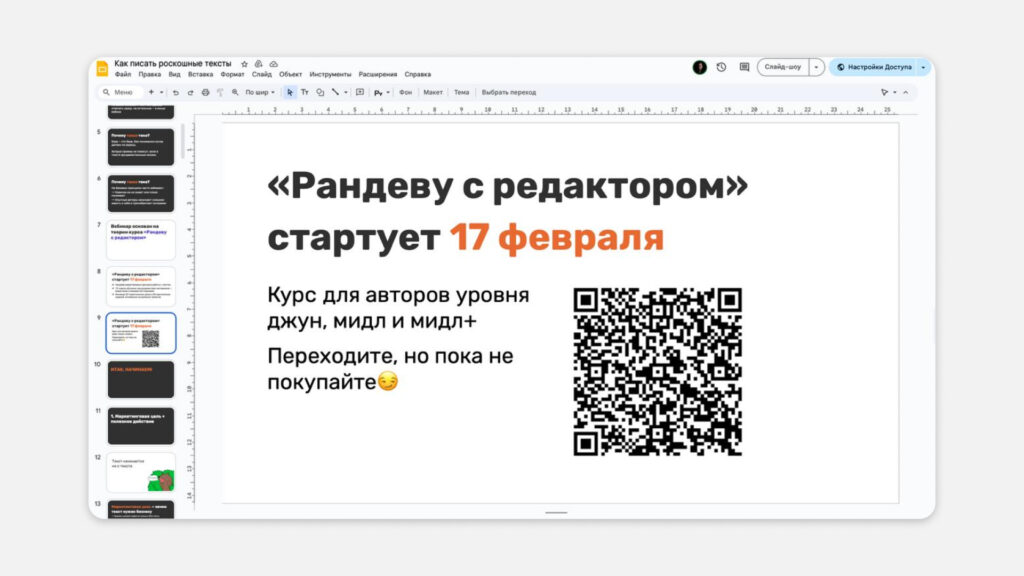Click the pointer mode icon on toolbar right
The image size is (1024, 576).
click(x=884, y=93)
